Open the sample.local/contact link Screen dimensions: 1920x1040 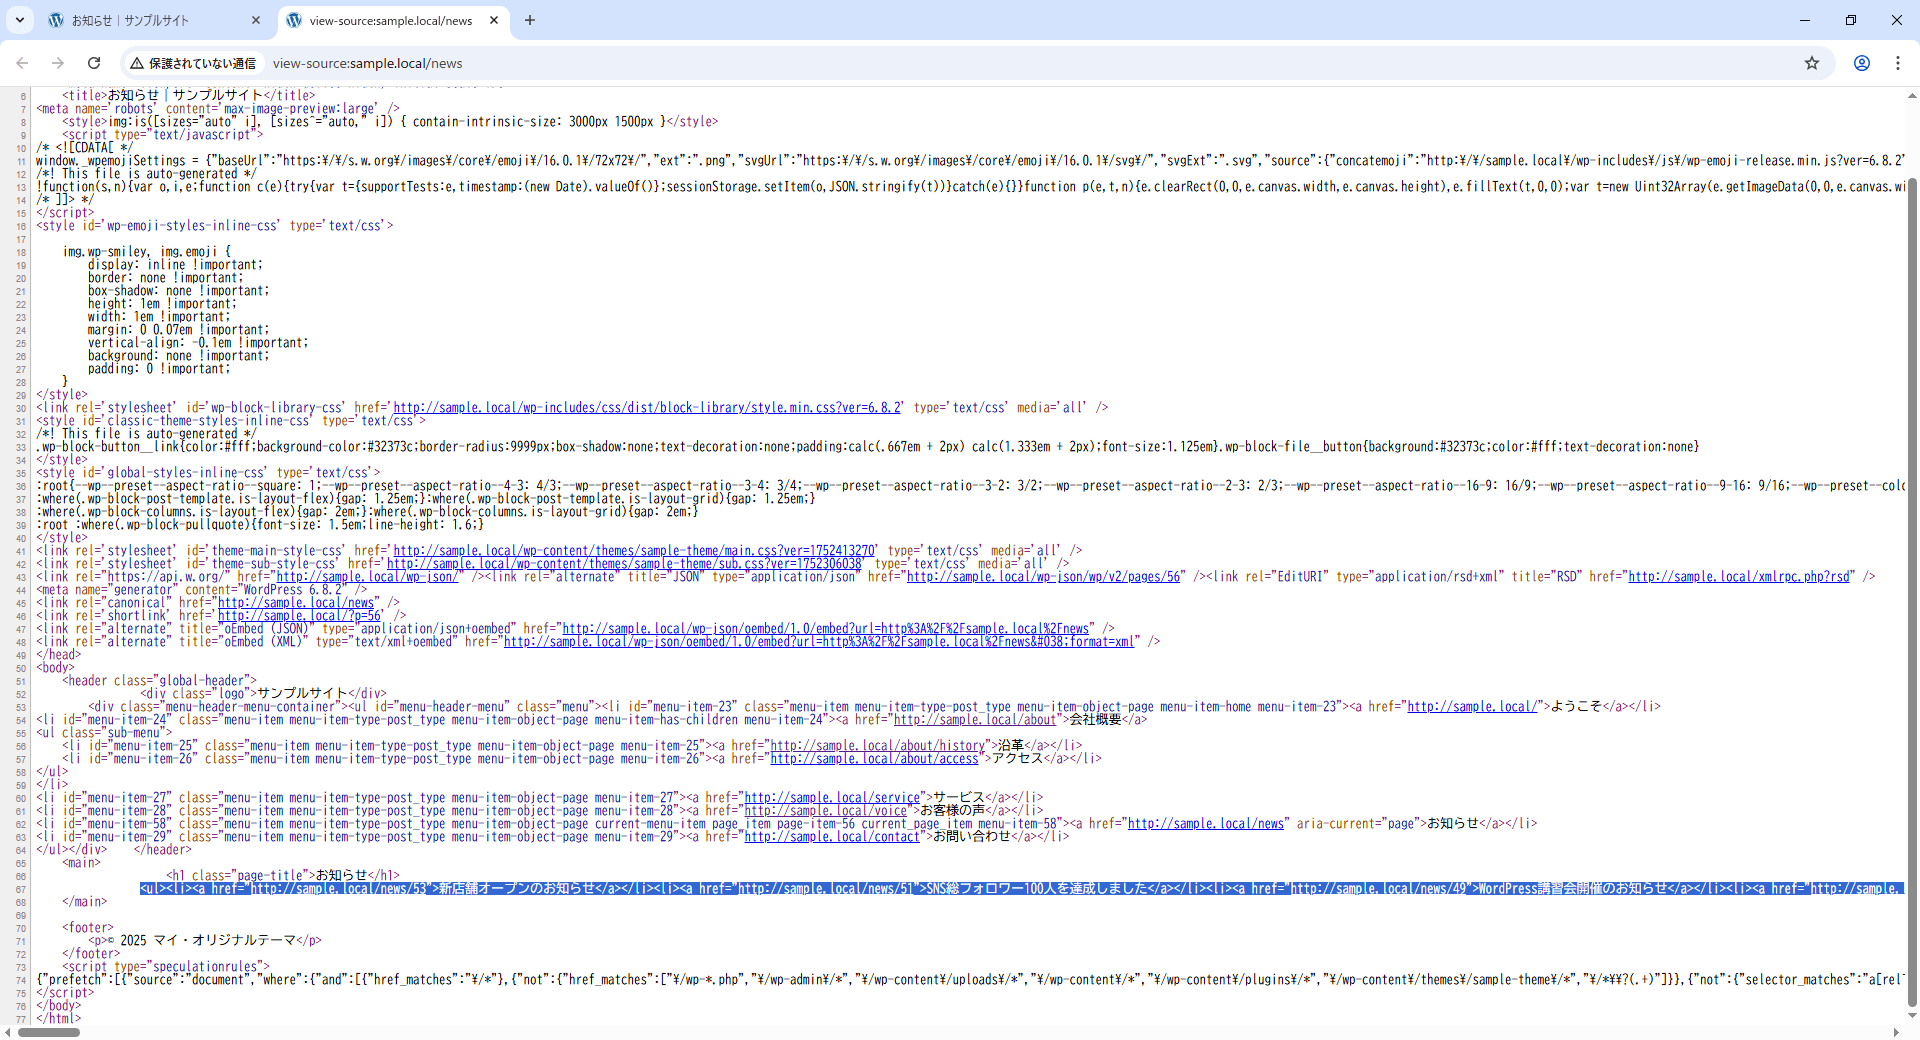pos(832,837)
